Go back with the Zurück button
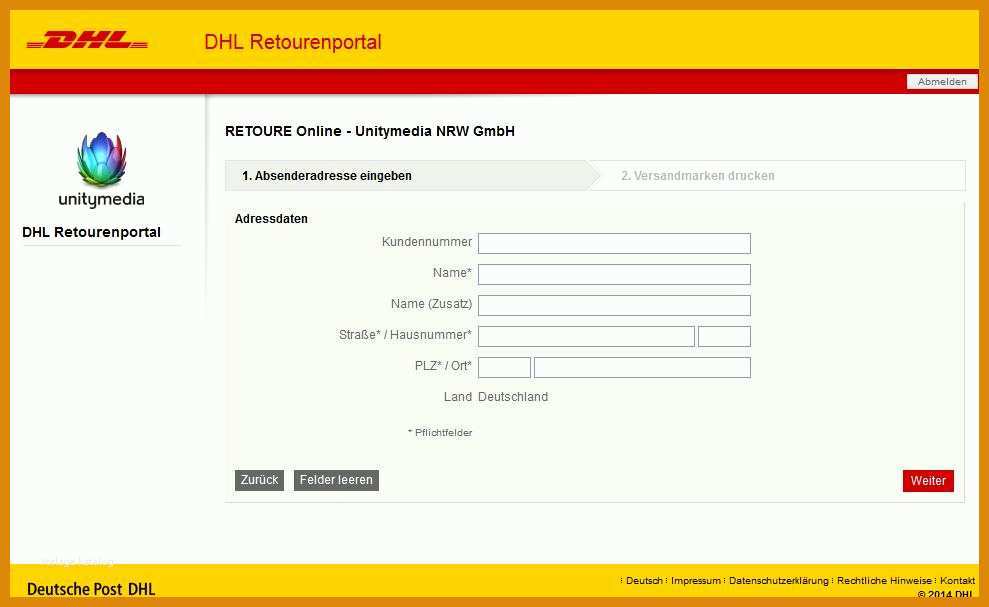Screen dimensions: 989x607 tap(259, 480)
